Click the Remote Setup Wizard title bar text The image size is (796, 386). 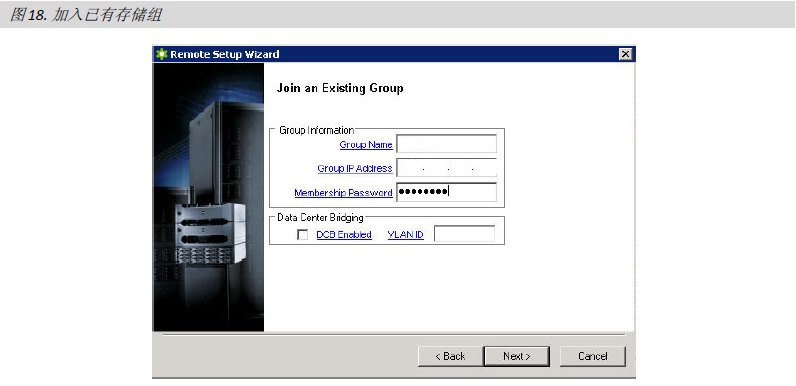[x=225, y=54]
